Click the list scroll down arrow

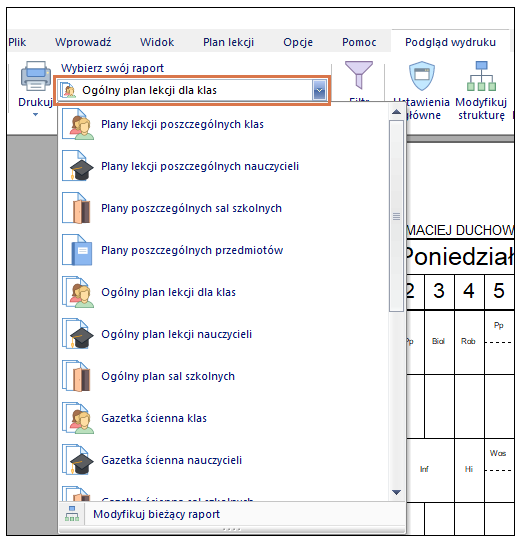click(x=396, y=492)
